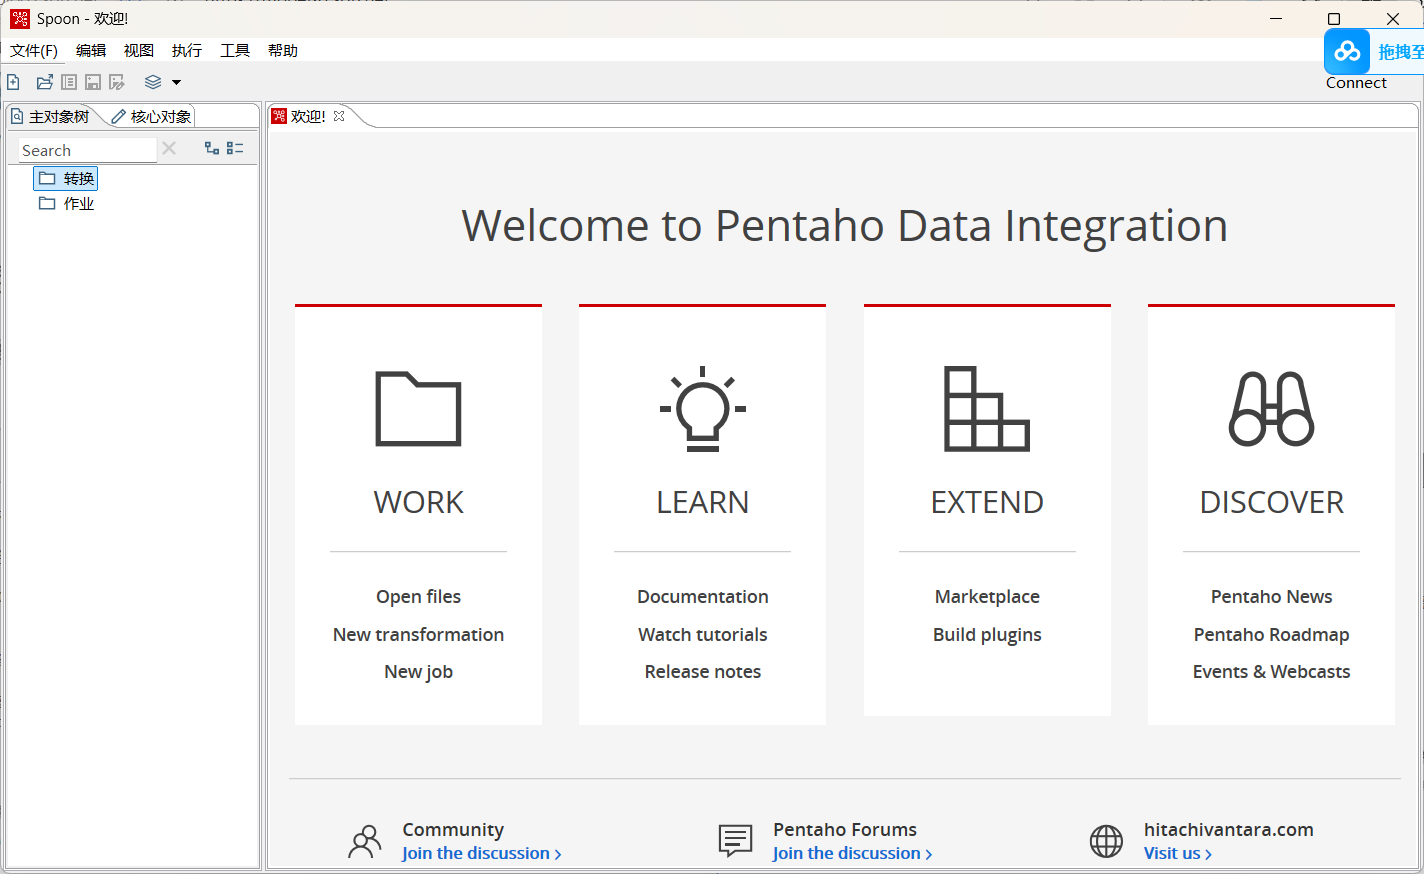Image resolution: width=1424 pixels, height=874 pixels.
Task: Open the Events & Webcasts link
Action: [x=1272, y=672]
